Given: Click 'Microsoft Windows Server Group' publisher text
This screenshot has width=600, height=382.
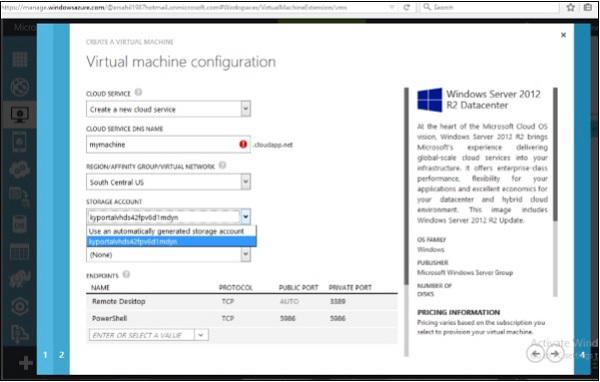Looking at the screenshot, I should tap(465, 273).
